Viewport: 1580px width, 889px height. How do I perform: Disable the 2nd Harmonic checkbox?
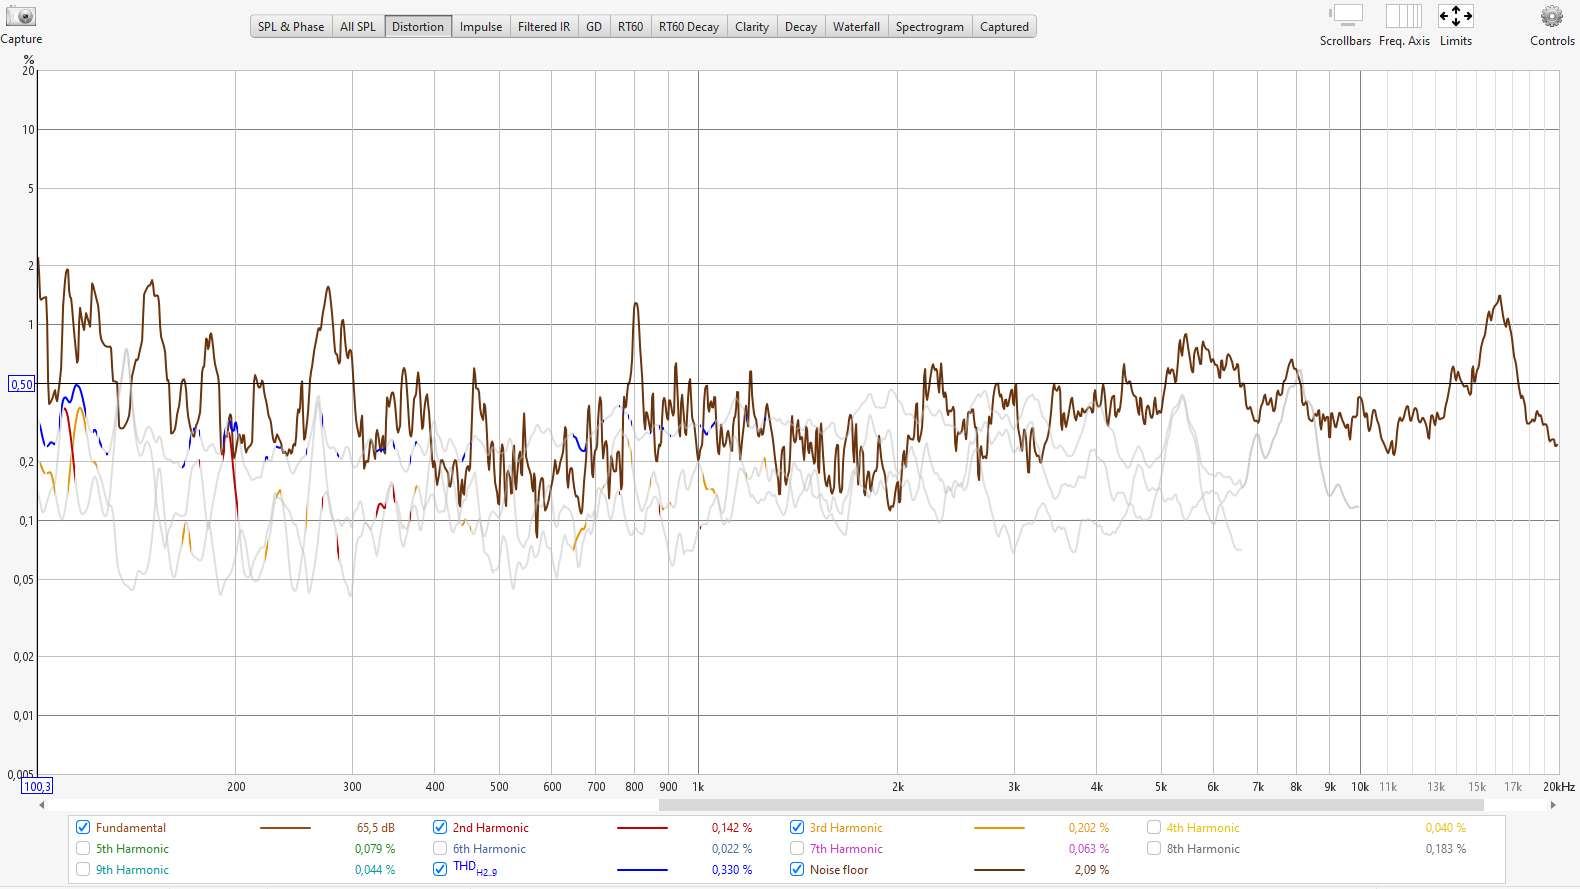pyautogui.click(x=440, y=827)
